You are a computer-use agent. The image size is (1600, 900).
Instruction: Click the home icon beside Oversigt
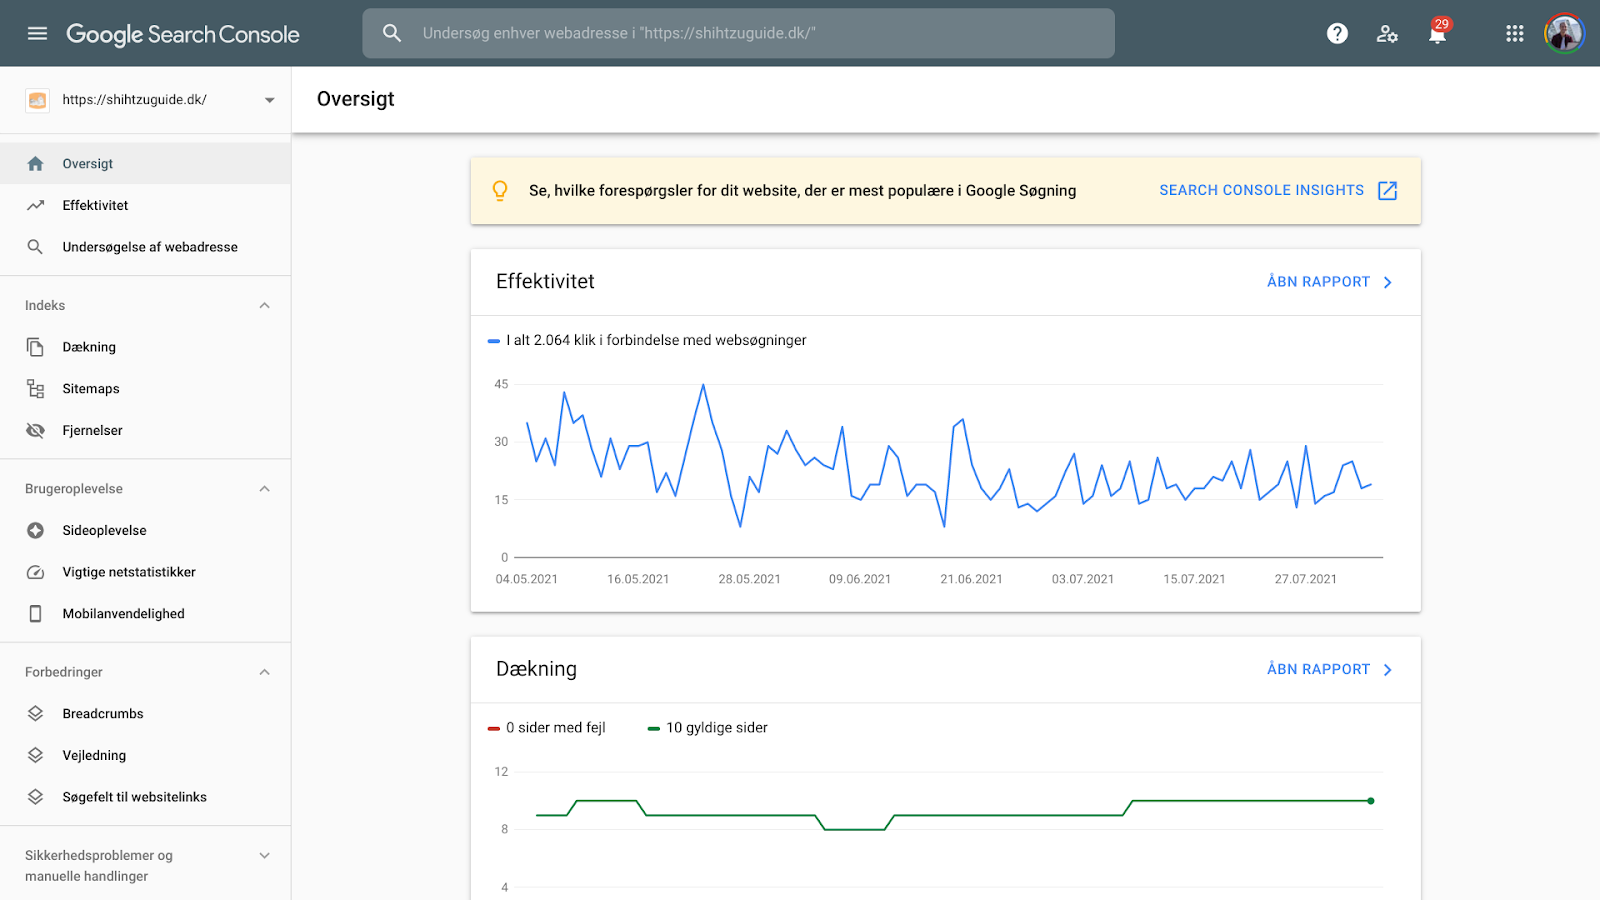(35, 163)
